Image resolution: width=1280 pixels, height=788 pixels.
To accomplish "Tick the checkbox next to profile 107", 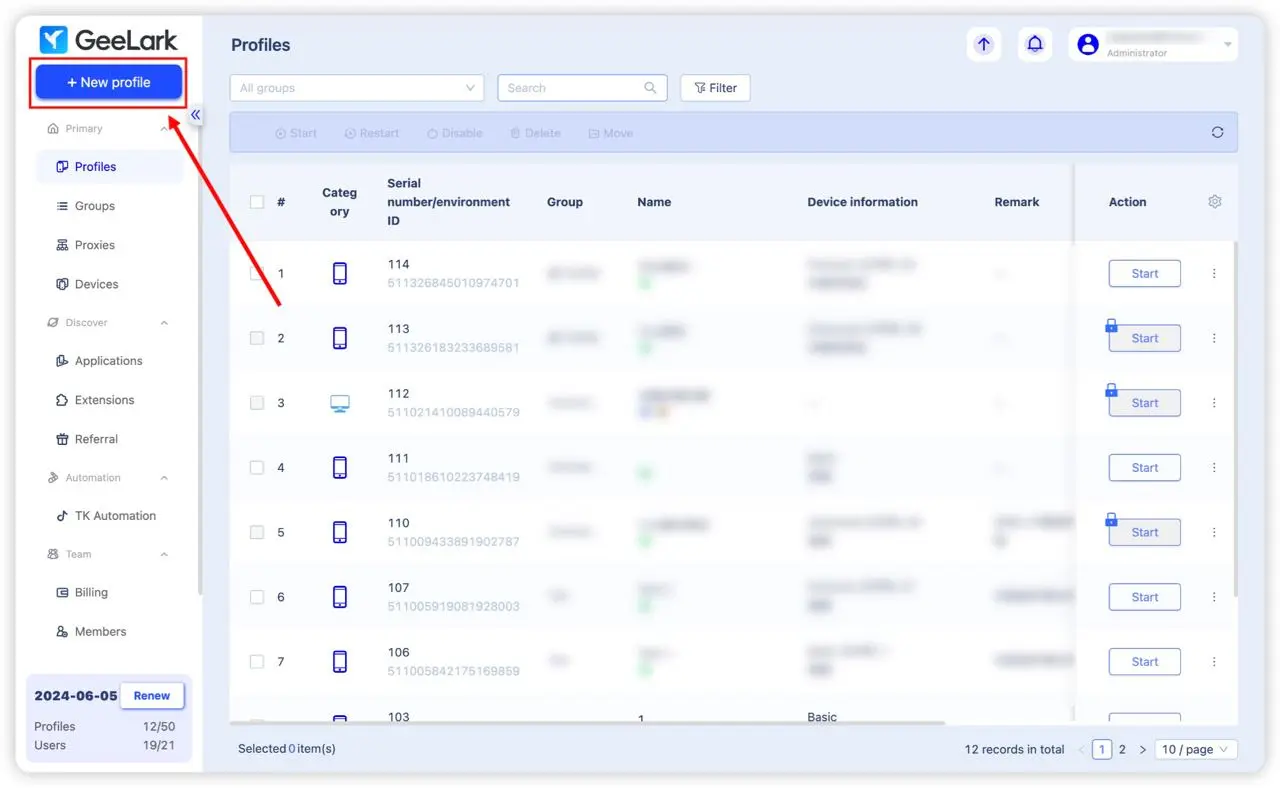I will (x=256, y=596).
